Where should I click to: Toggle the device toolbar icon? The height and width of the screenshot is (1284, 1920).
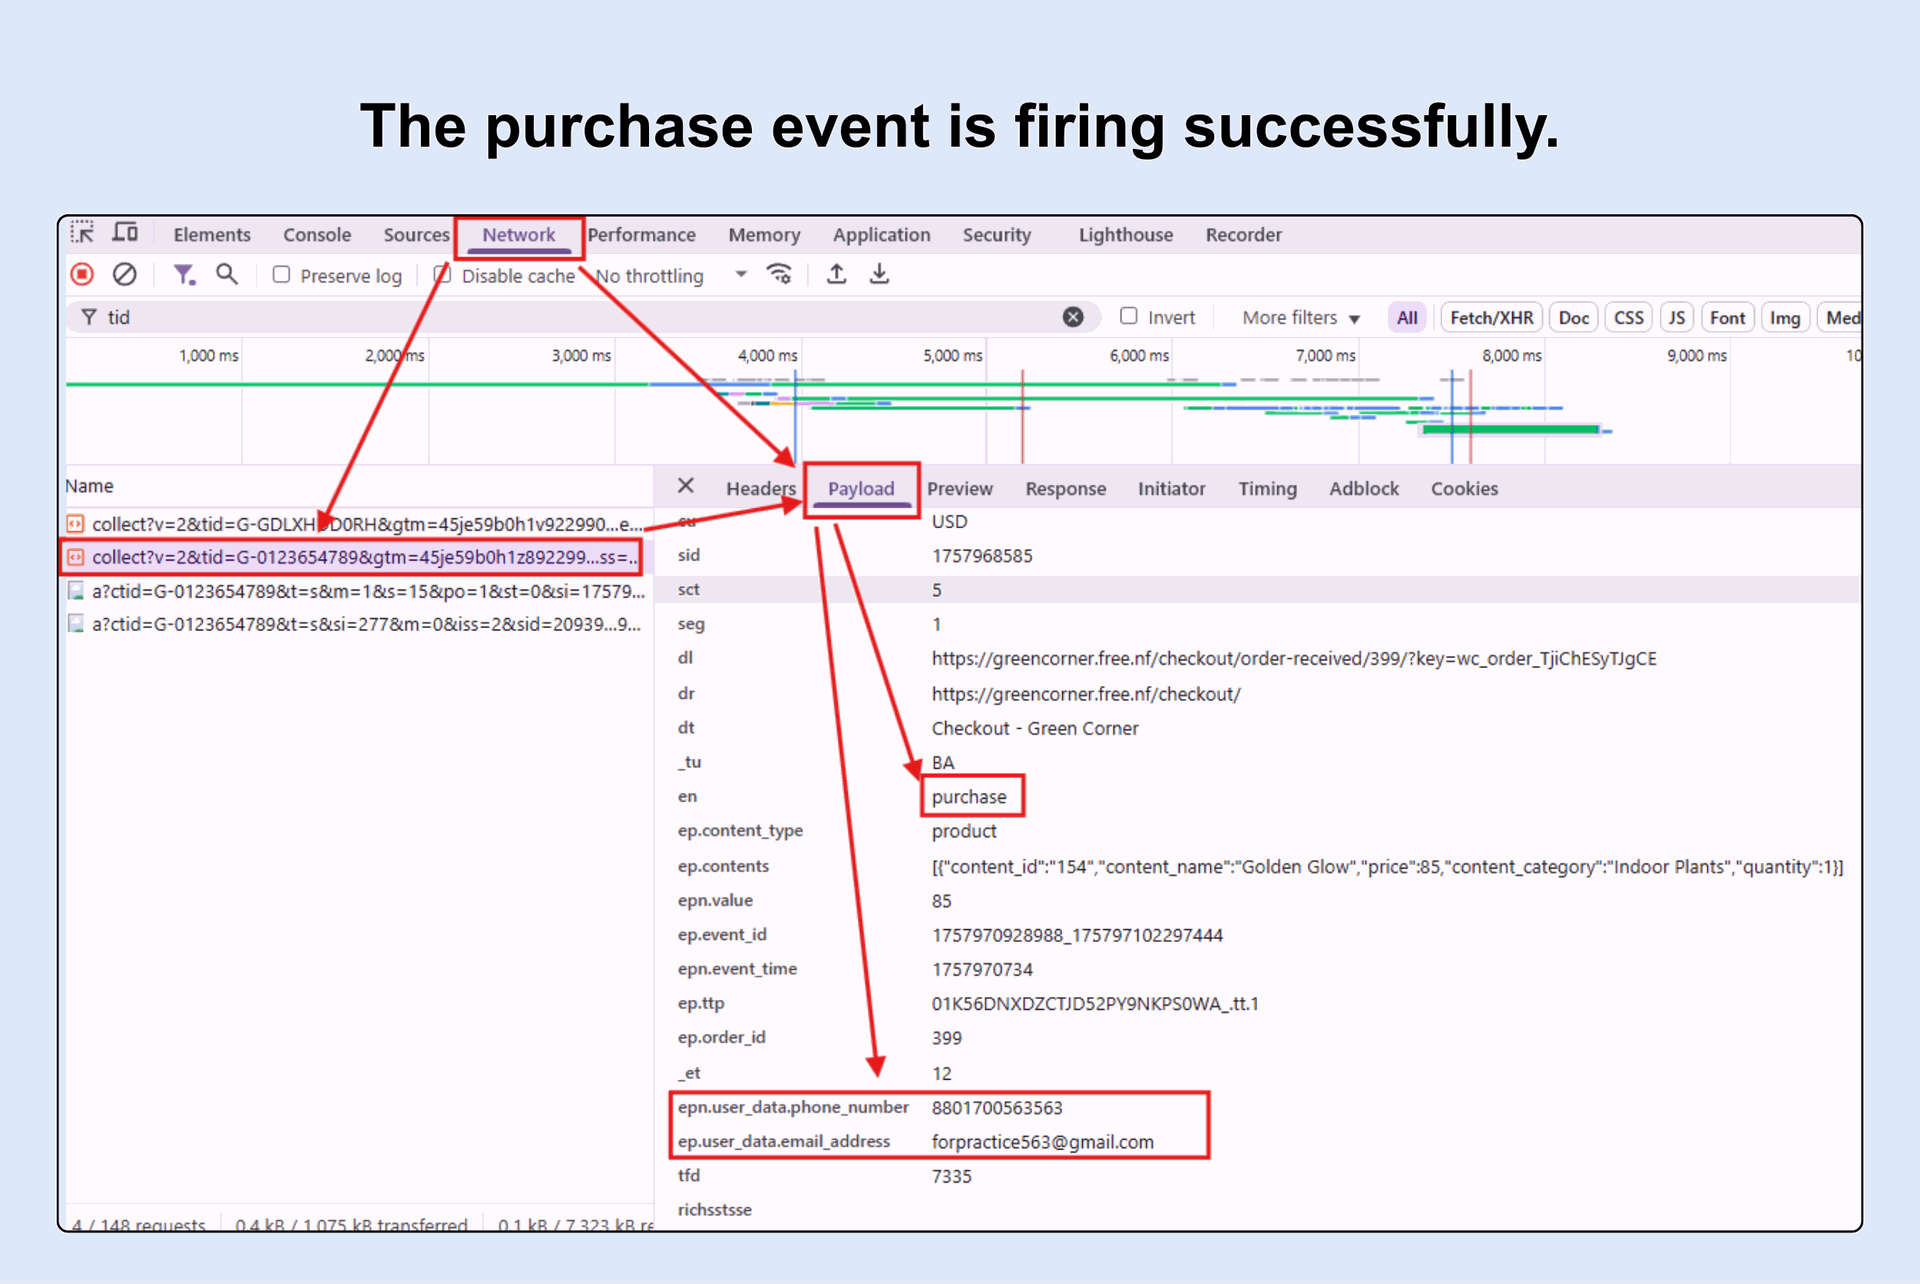pyautogui.click(x=125, y=233)
